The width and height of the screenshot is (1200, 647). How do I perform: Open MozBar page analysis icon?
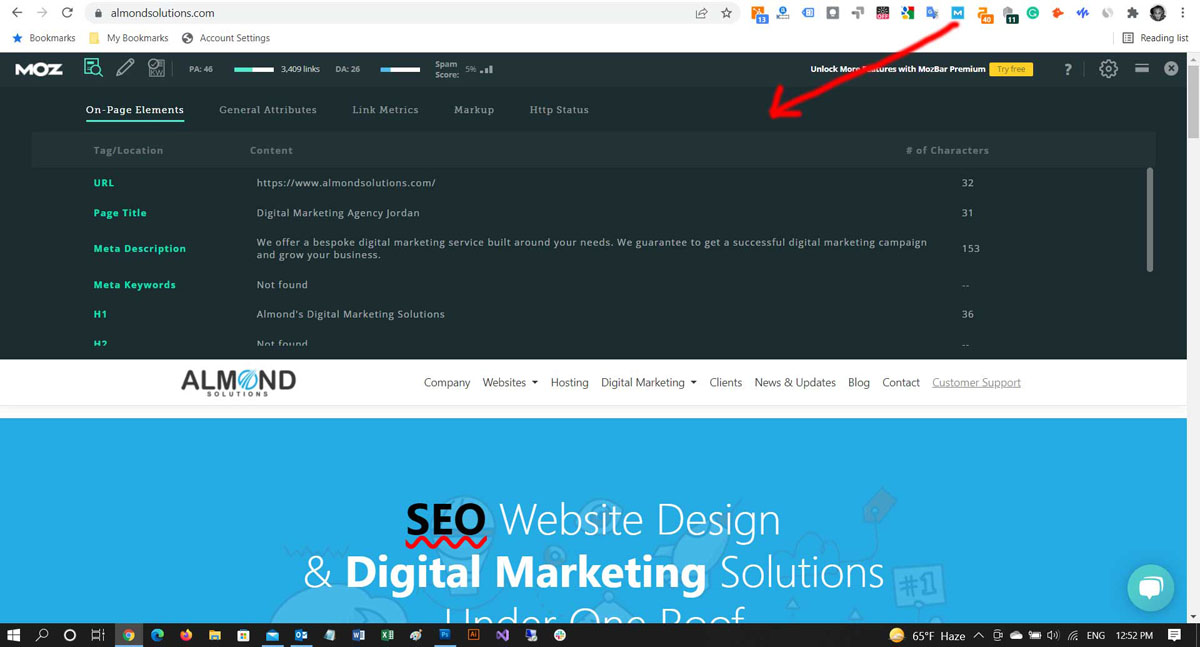pos(93,69)
